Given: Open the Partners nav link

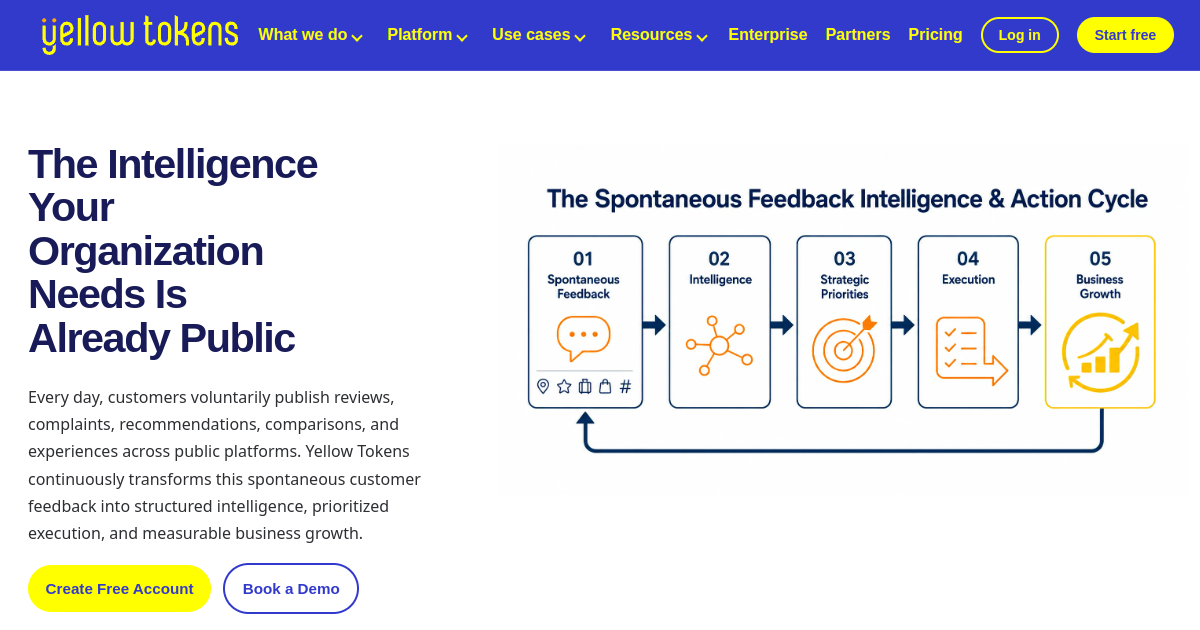Looking at the screenshot, I should pyautogui.click(x=858, y=35).
